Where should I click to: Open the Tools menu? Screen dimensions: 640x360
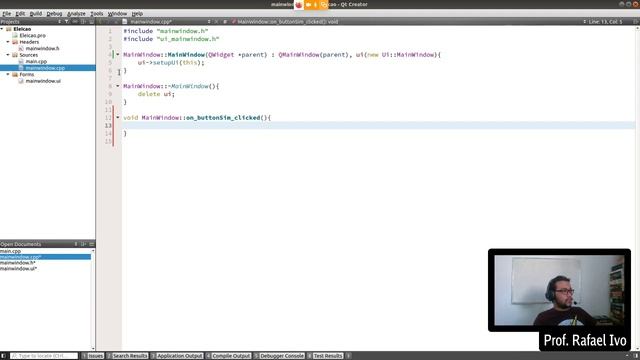click(97, 13)
